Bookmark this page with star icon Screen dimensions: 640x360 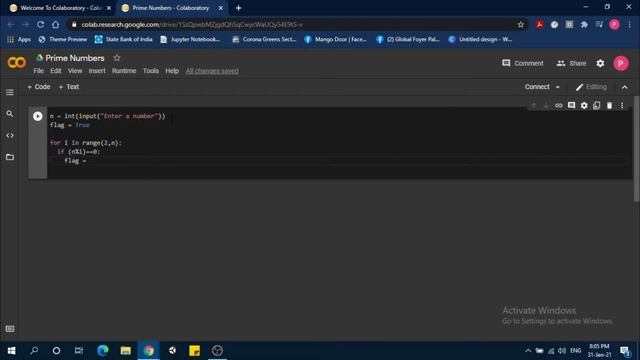pyautogui.click(x=520, y=24)
